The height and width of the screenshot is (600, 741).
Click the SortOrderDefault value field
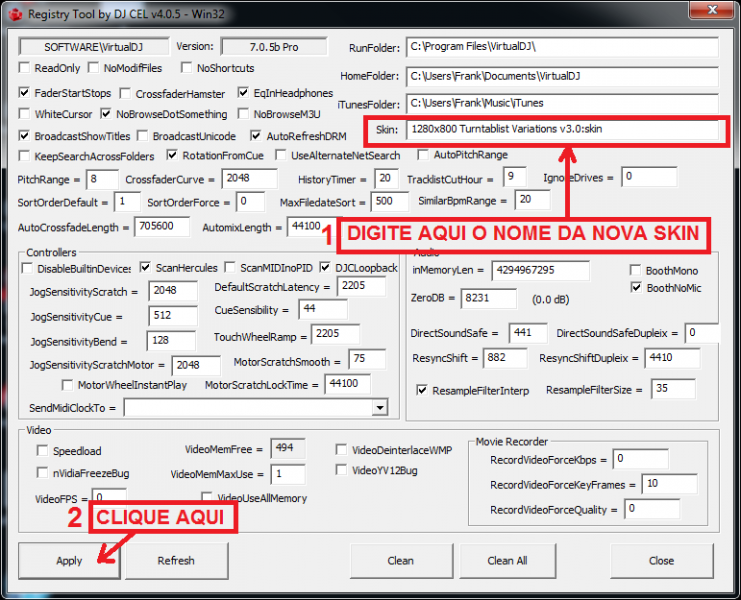point(127,202)
